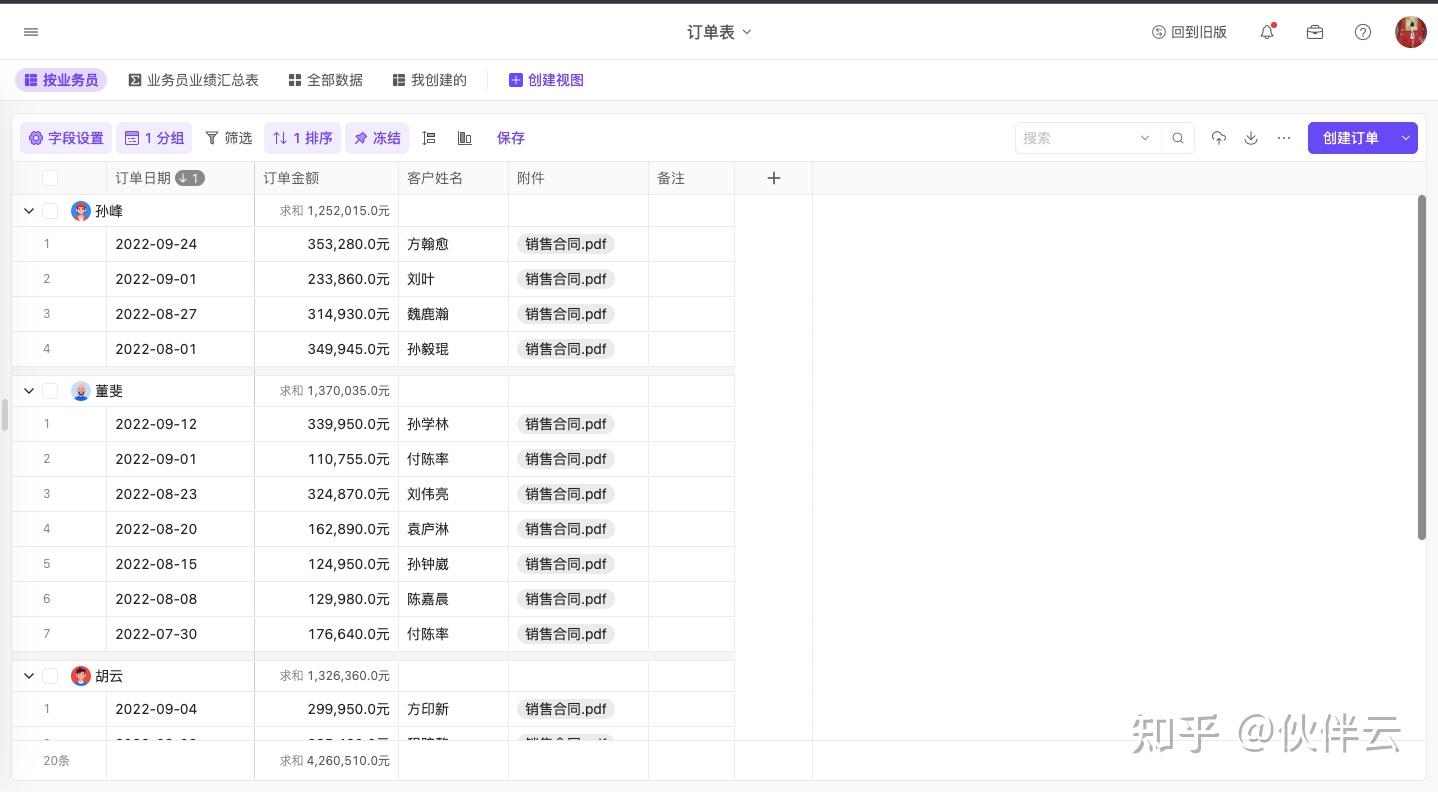This screenshot has height=792, width=1438.
Task: Collapse the 孙峰 group
Action: (29, 211)
